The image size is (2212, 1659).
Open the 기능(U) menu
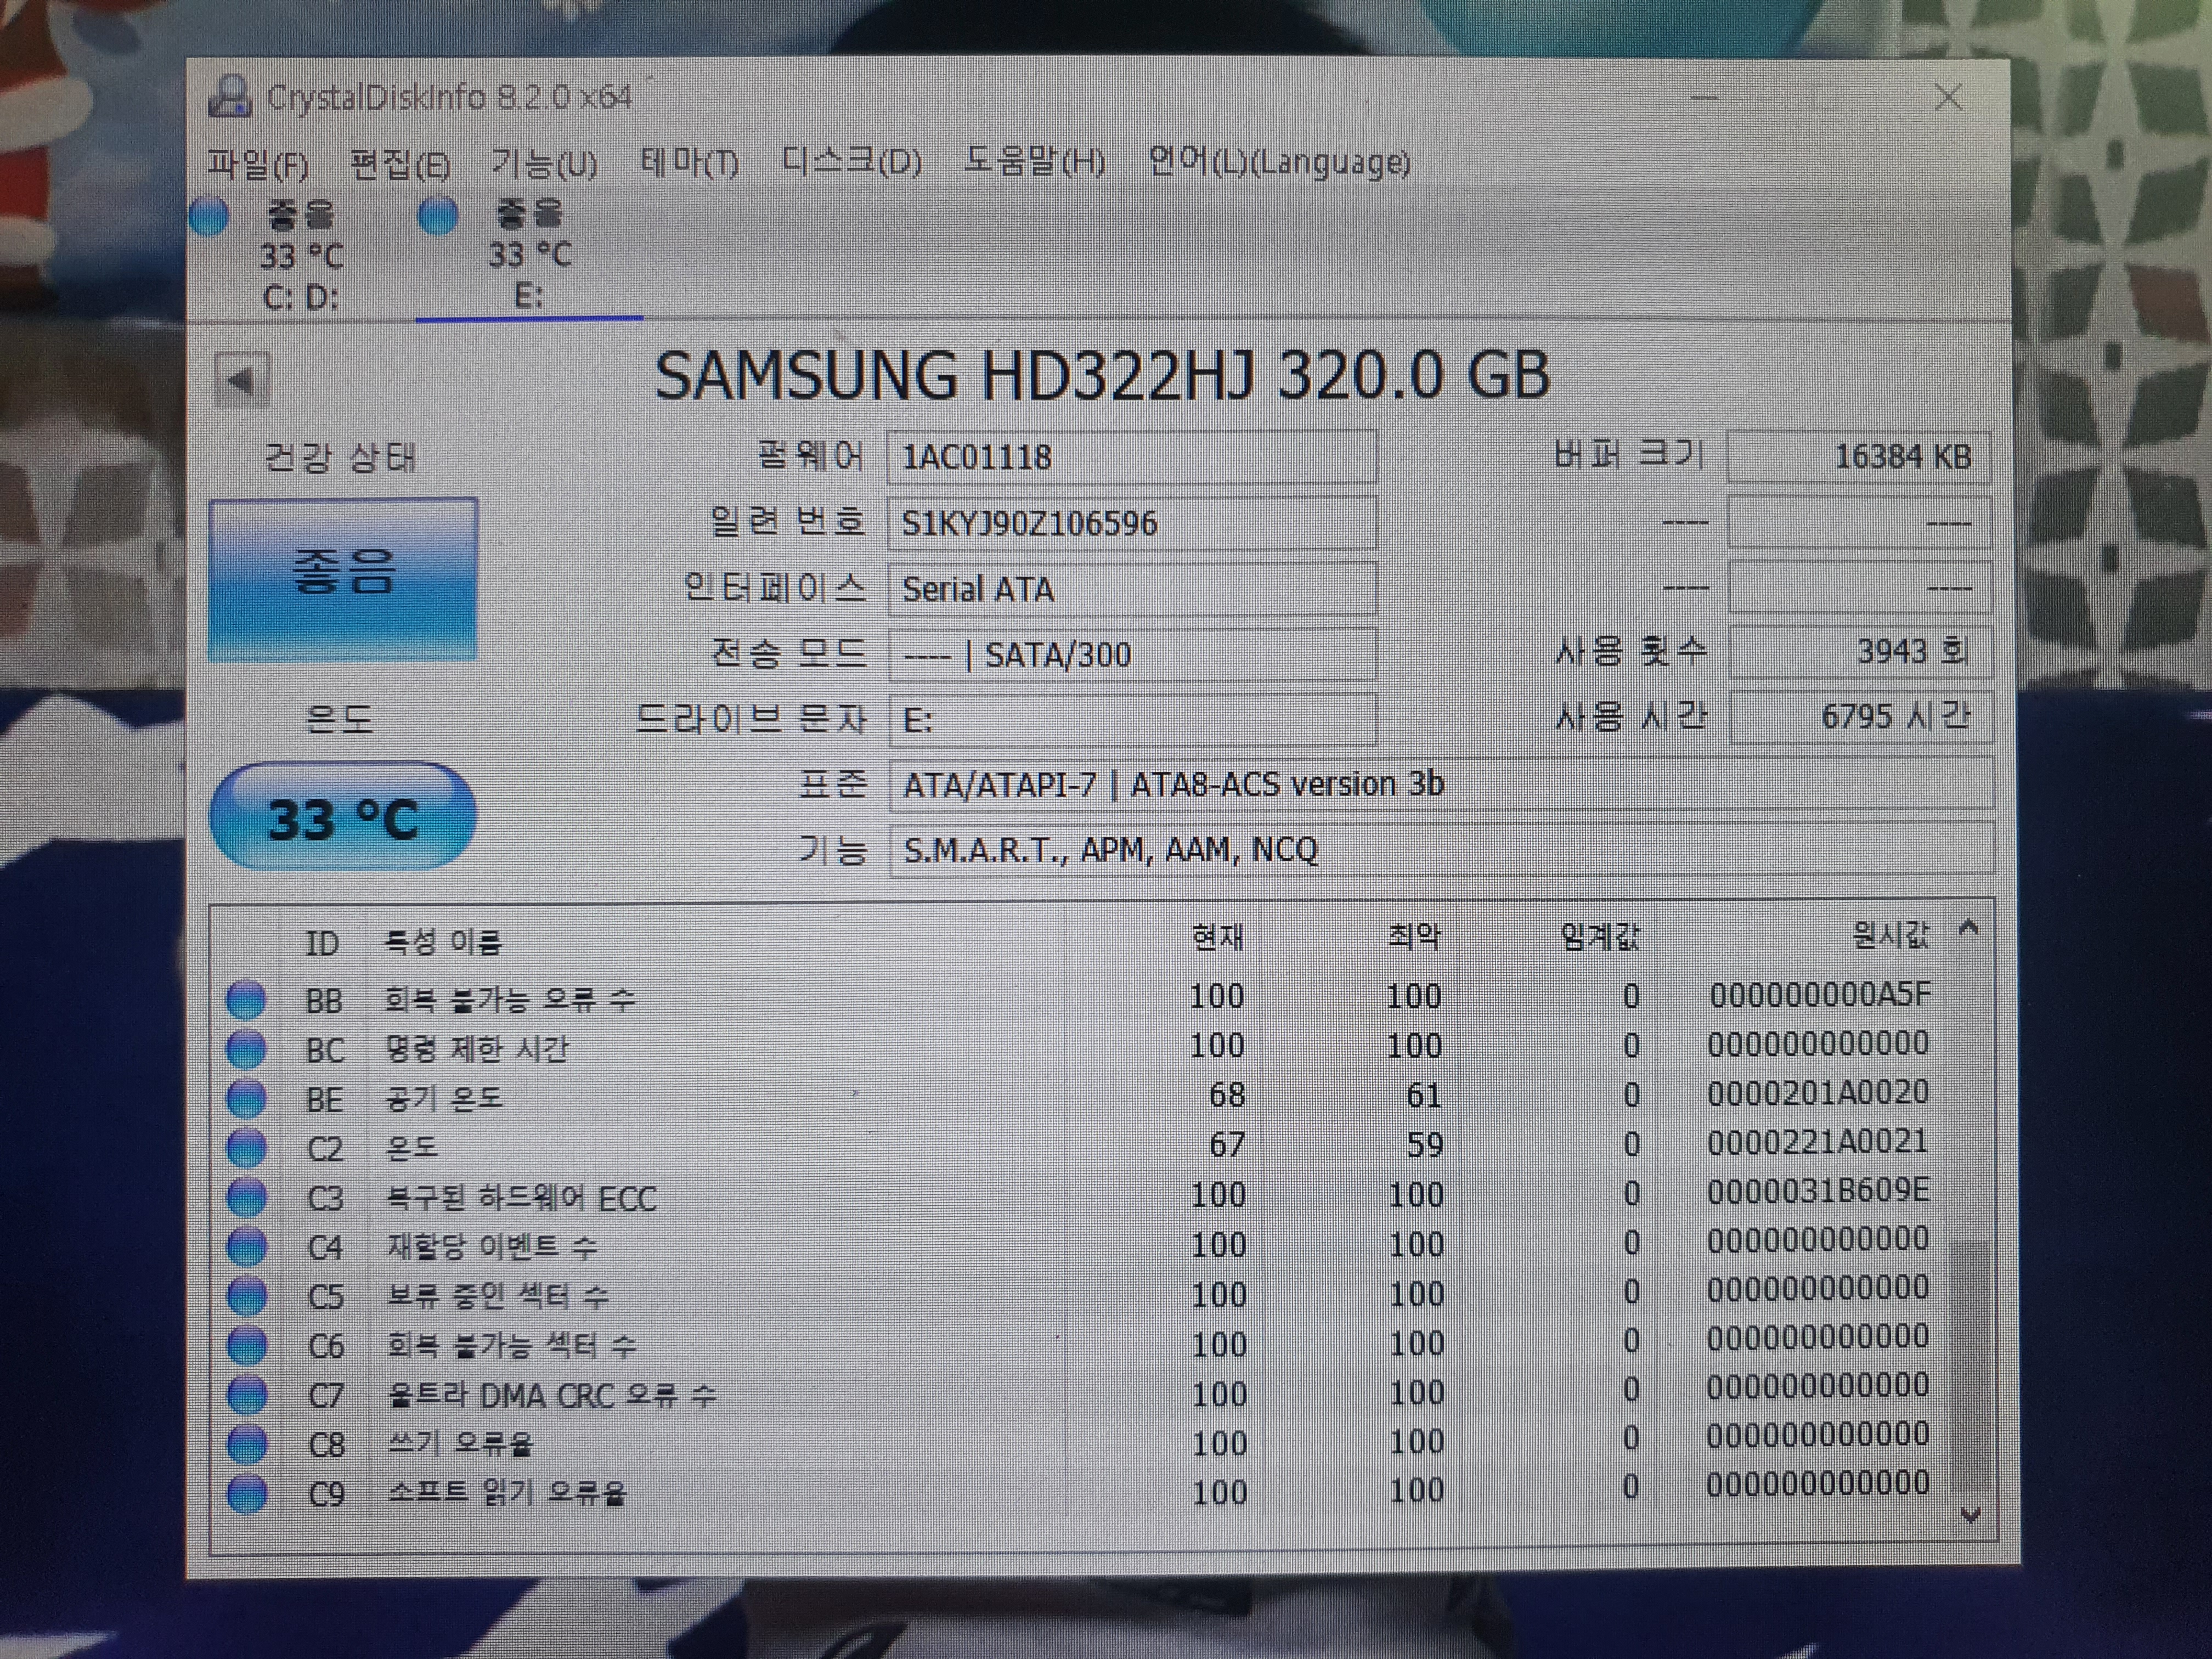tap(544, 163)
